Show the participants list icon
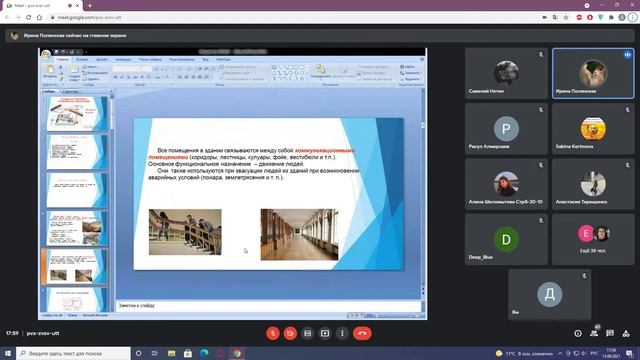640x360 pixels. coord(594,333)
